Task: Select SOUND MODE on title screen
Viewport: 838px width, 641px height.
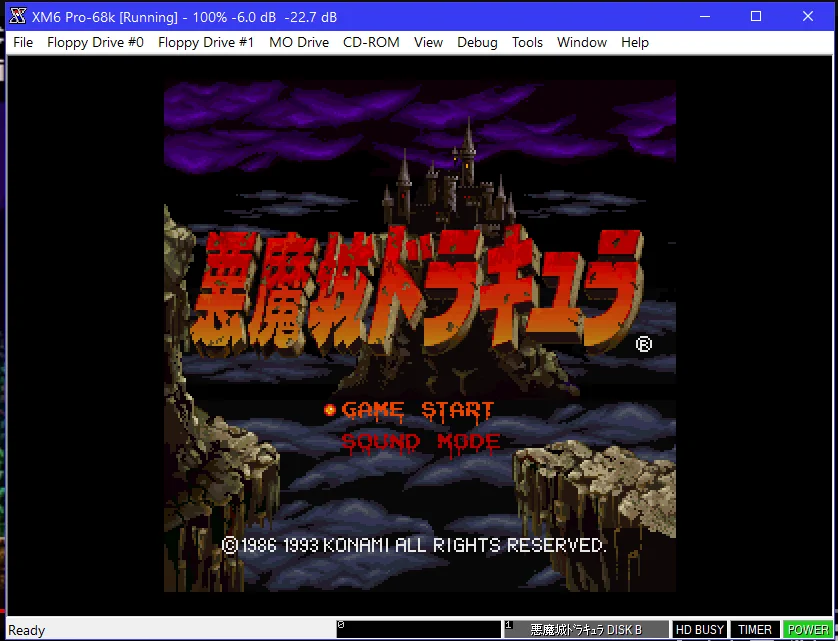Action: coord(421,443)
